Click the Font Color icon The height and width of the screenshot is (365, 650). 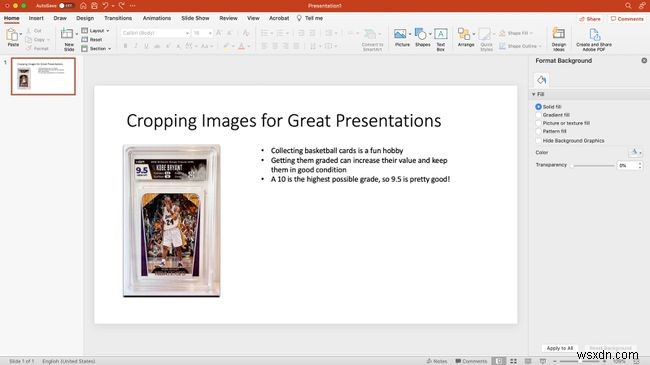(x=241, y=46)
